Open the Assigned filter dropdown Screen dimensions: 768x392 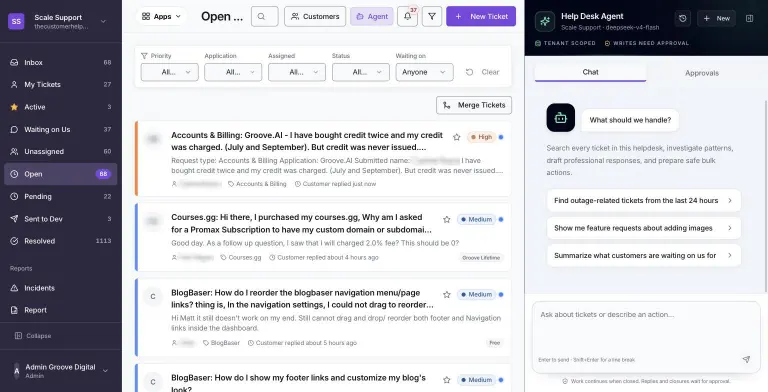[x=297, y=72]
